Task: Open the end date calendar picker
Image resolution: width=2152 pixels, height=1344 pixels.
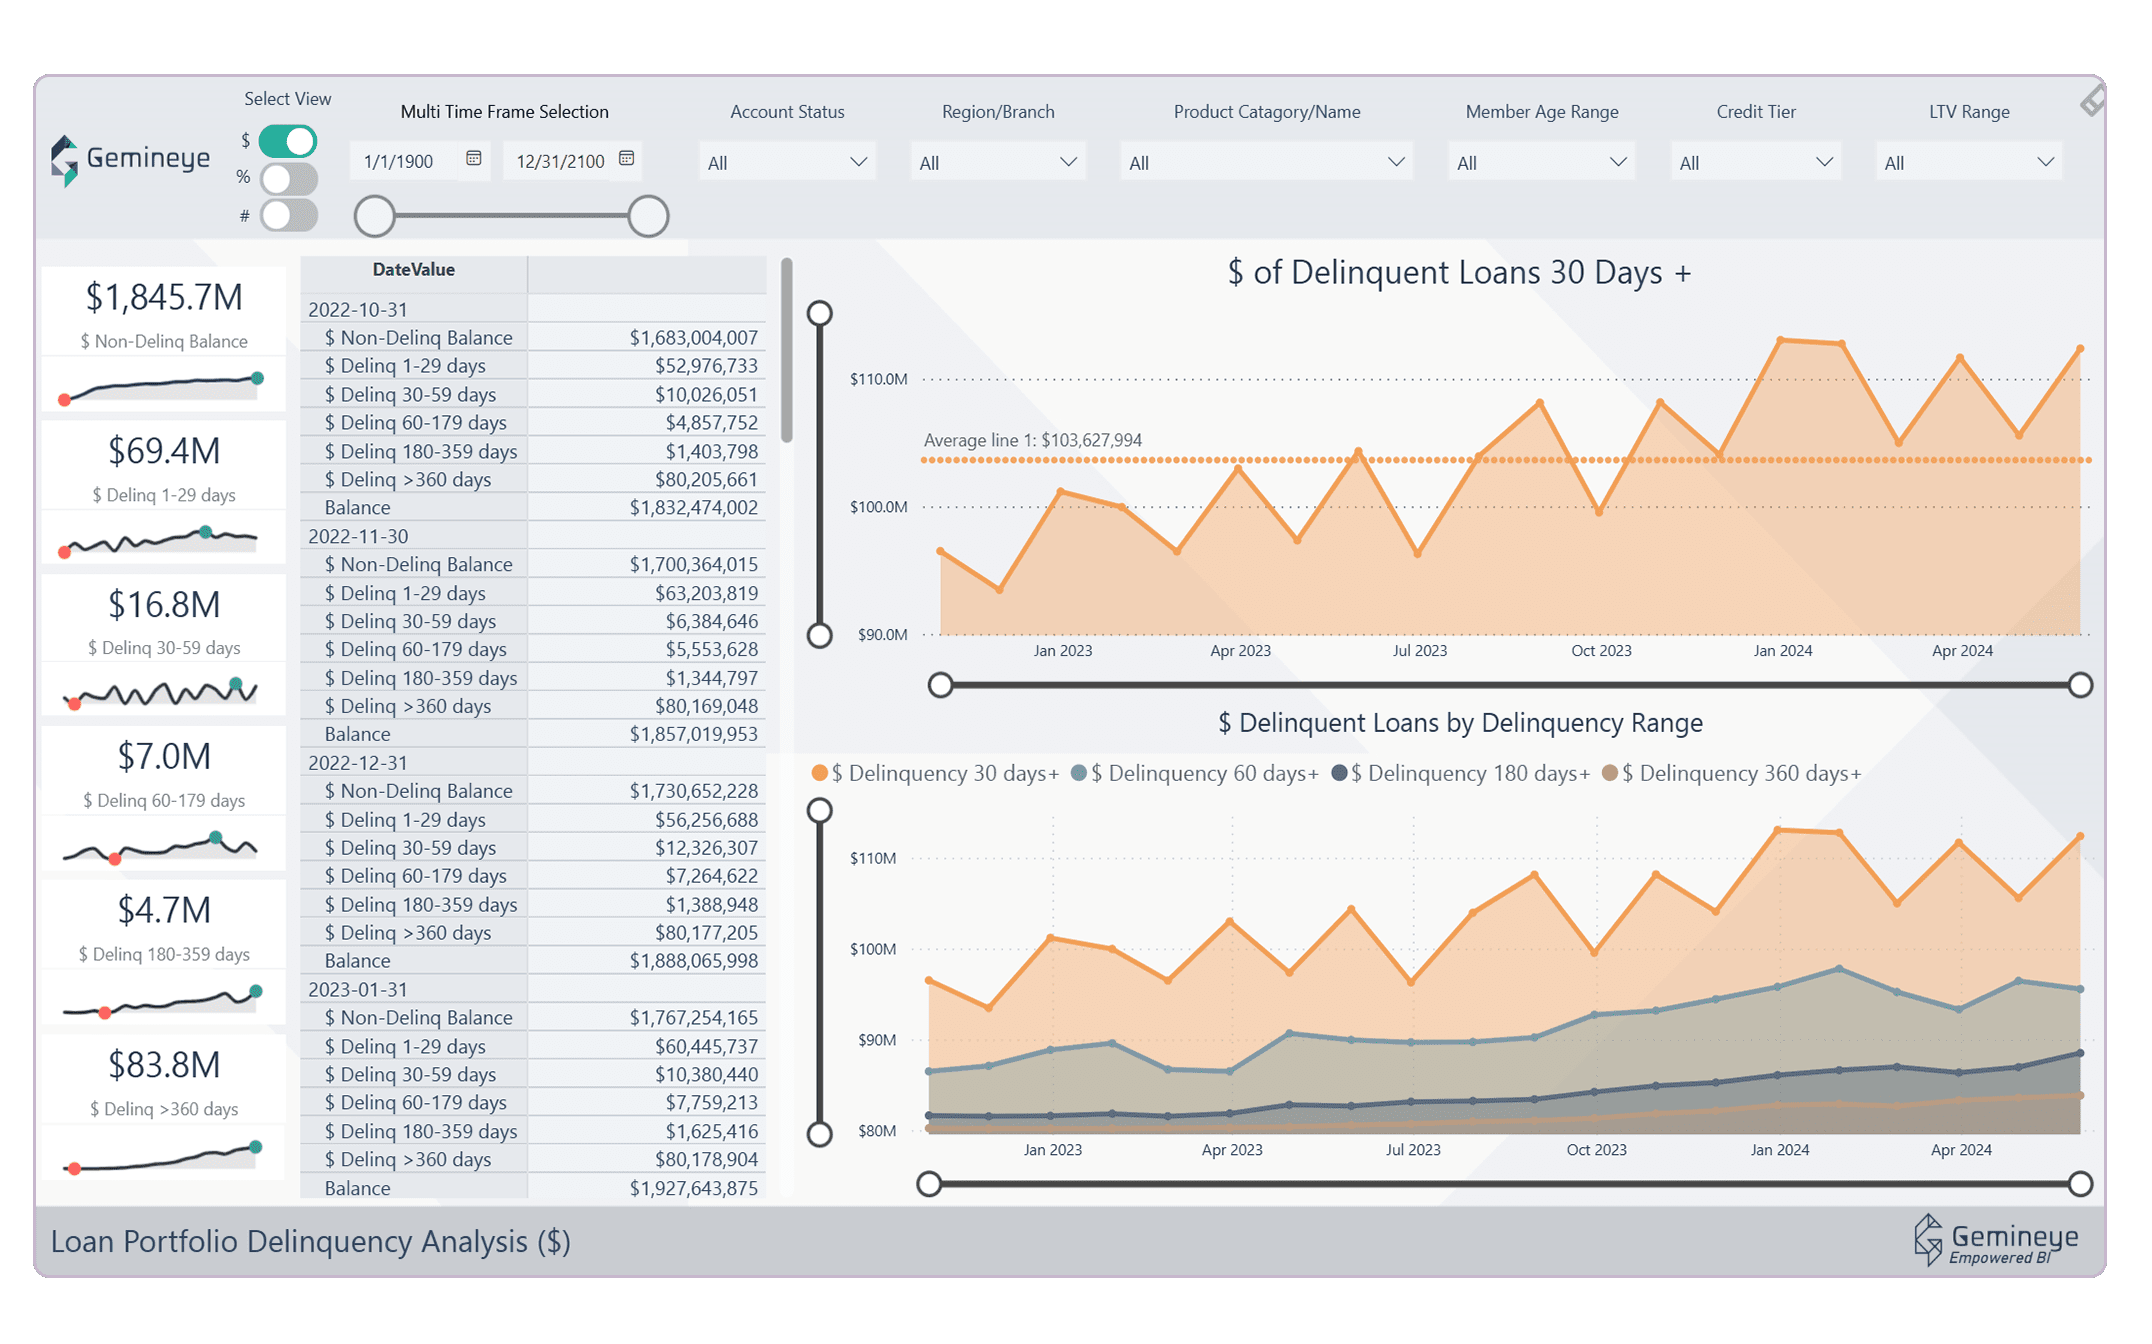Action: click(x=627, y=160)
